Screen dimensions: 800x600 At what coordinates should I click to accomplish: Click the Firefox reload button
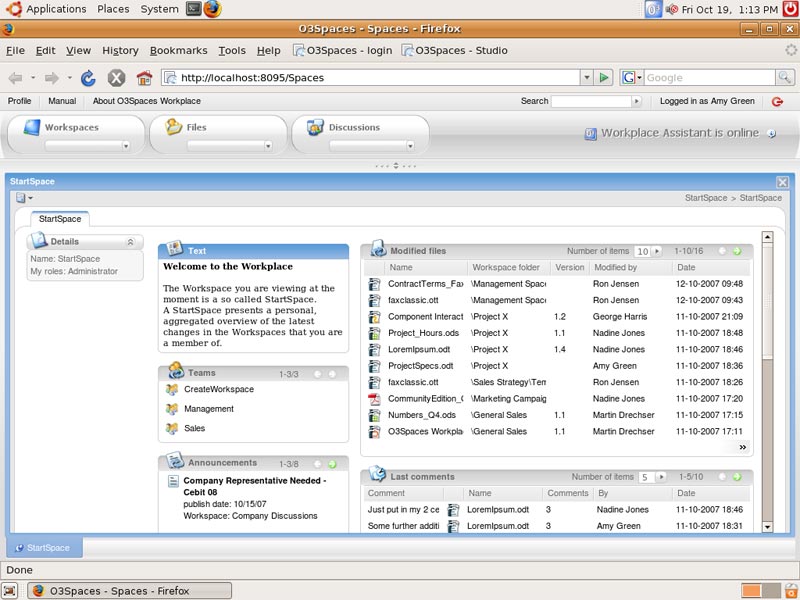tap(88, 78)
